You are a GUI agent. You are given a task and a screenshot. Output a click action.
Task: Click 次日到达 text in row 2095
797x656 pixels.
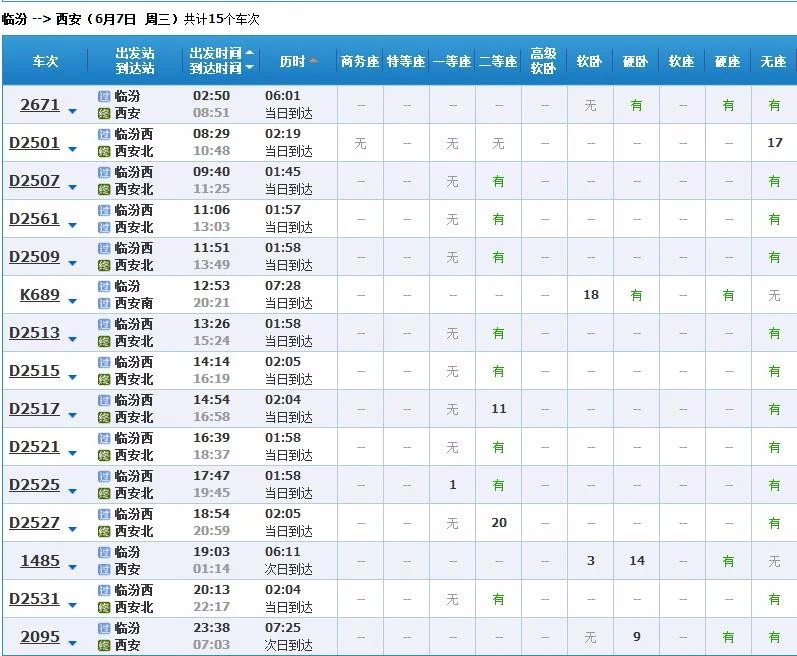(x=288, y=645)
